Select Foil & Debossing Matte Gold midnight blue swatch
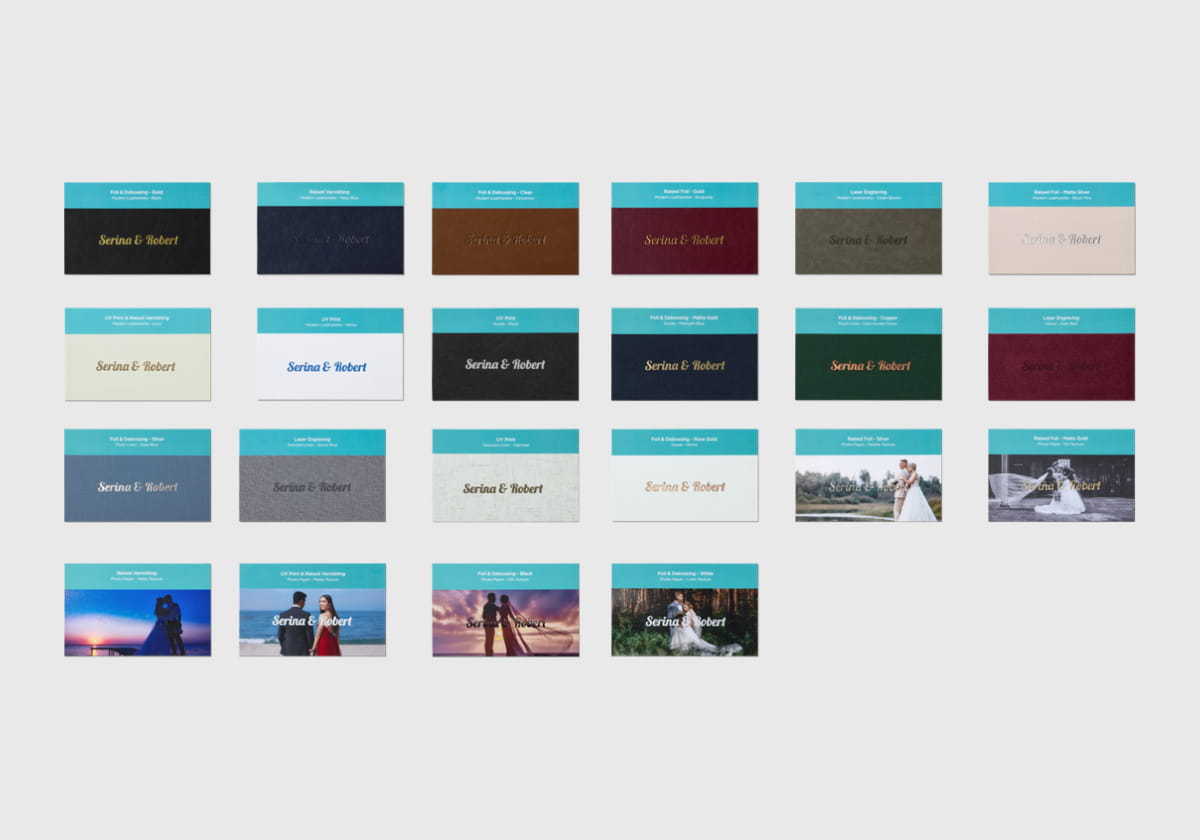Viewport: 1200px width, 840px height. coord(684,354)
